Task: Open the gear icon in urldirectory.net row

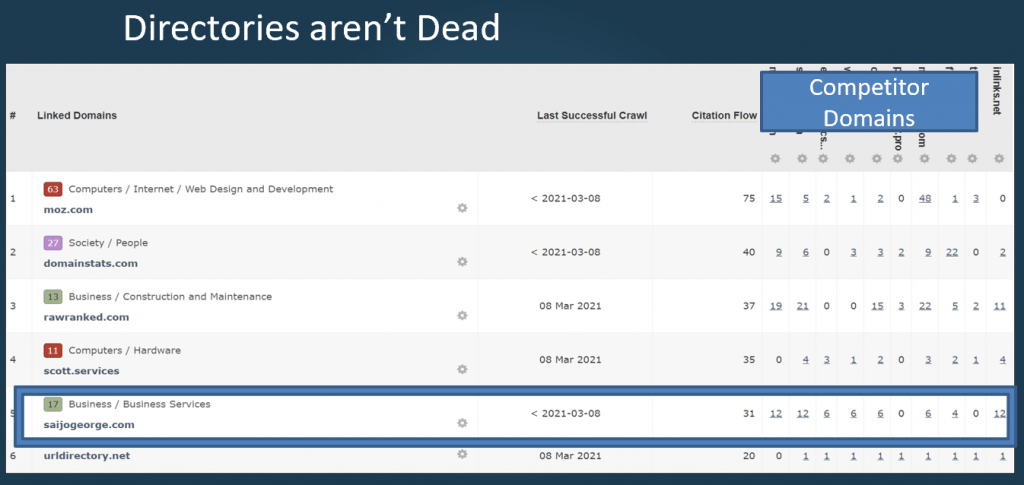Action: click(x=462, y=454)
